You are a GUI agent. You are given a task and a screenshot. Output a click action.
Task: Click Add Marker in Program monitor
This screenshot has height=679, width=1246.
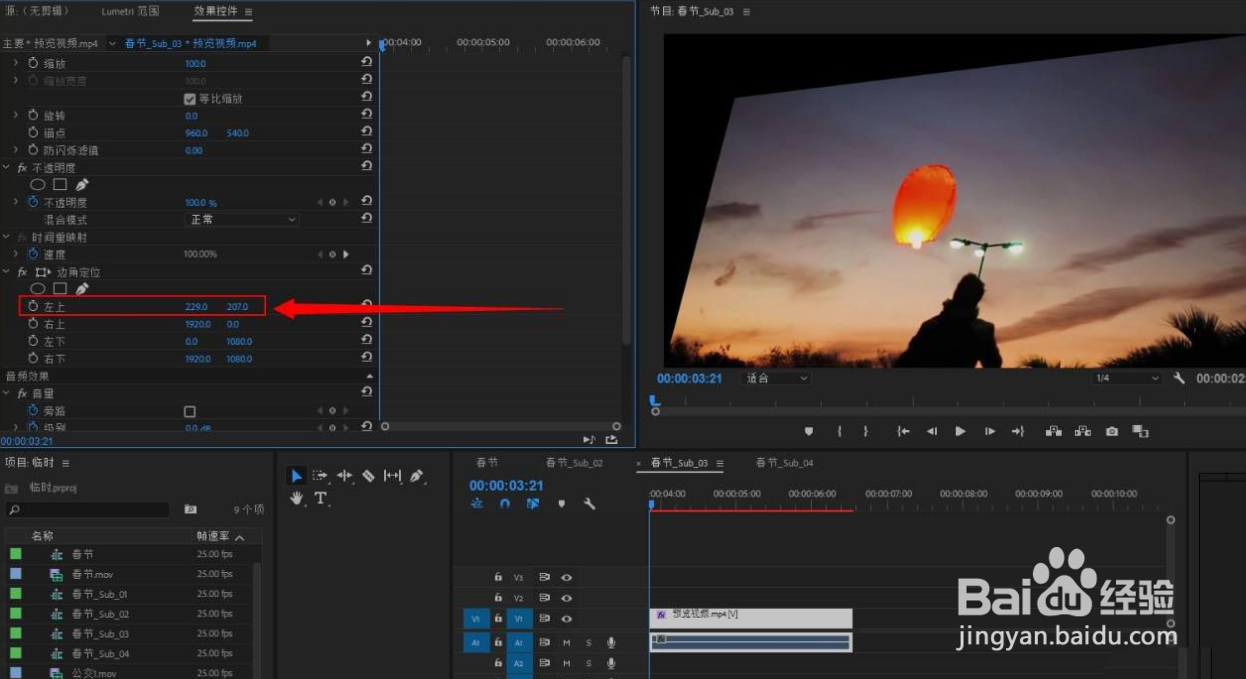[809, 431]
